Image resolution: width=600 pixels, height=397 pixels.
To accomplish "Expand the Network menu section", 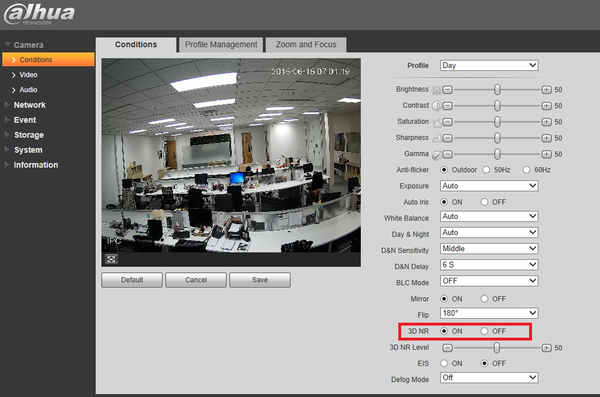I will point(29,105).
